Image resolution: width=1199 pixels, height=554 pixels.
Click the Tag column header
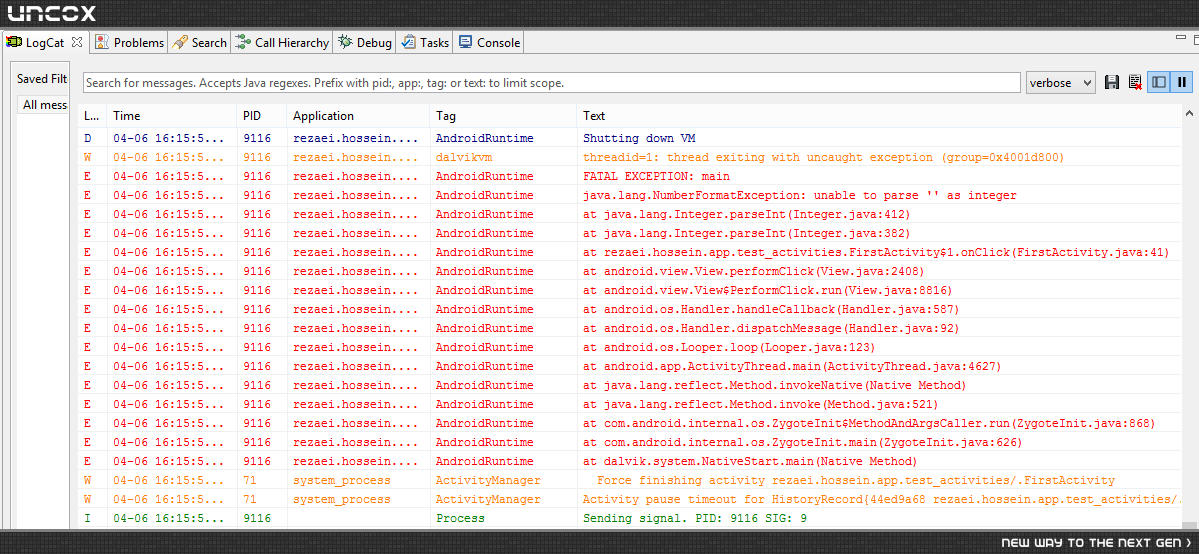tap(503, 116)
